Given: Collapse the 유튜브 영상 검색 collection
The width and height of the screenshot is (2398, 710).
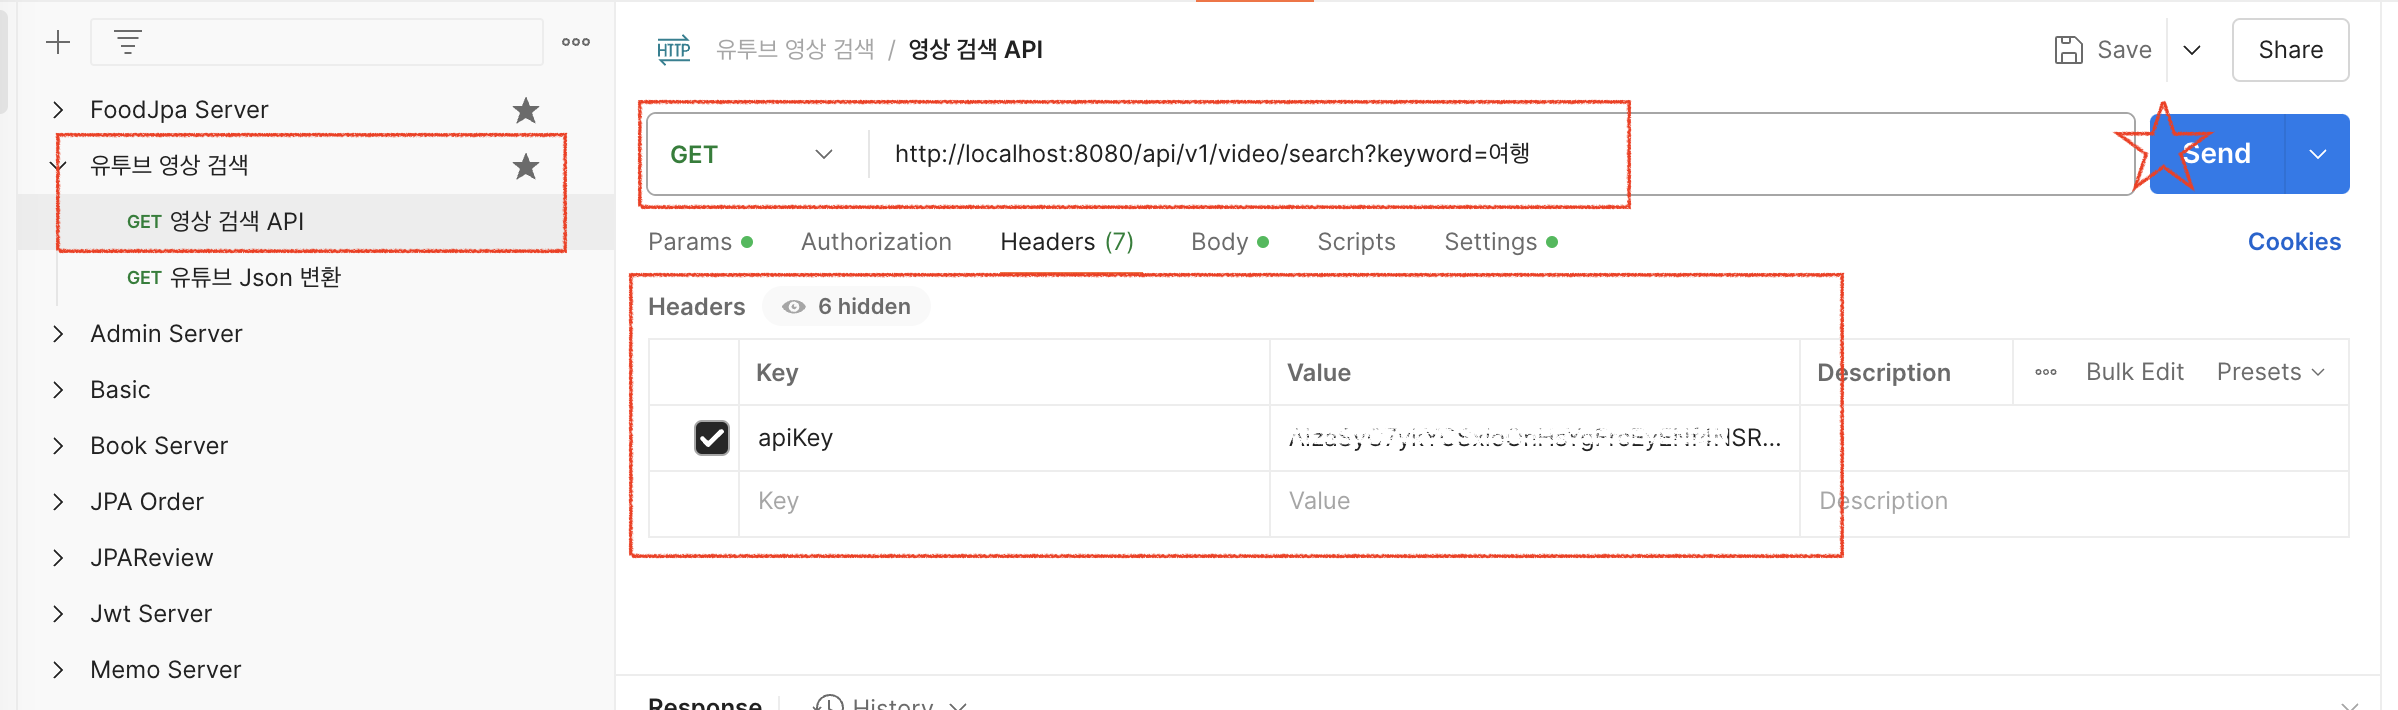Looking at the screenshot, I should point(58,166).
